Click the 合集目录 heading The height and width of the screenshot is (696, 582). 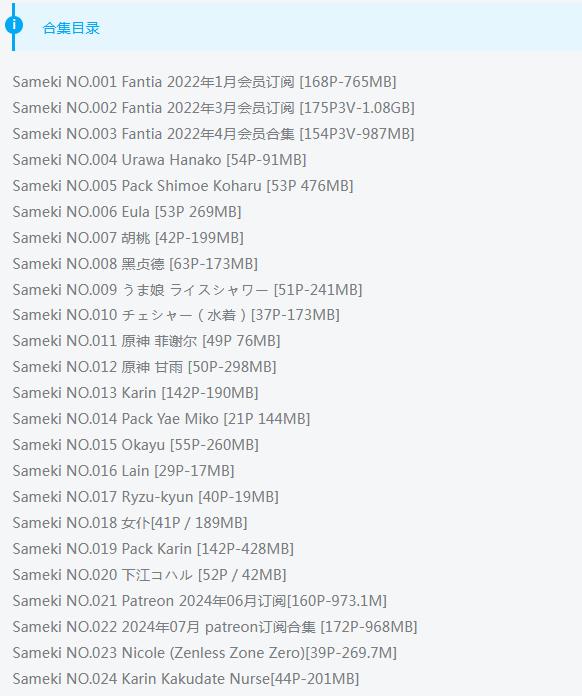point(71,28)
